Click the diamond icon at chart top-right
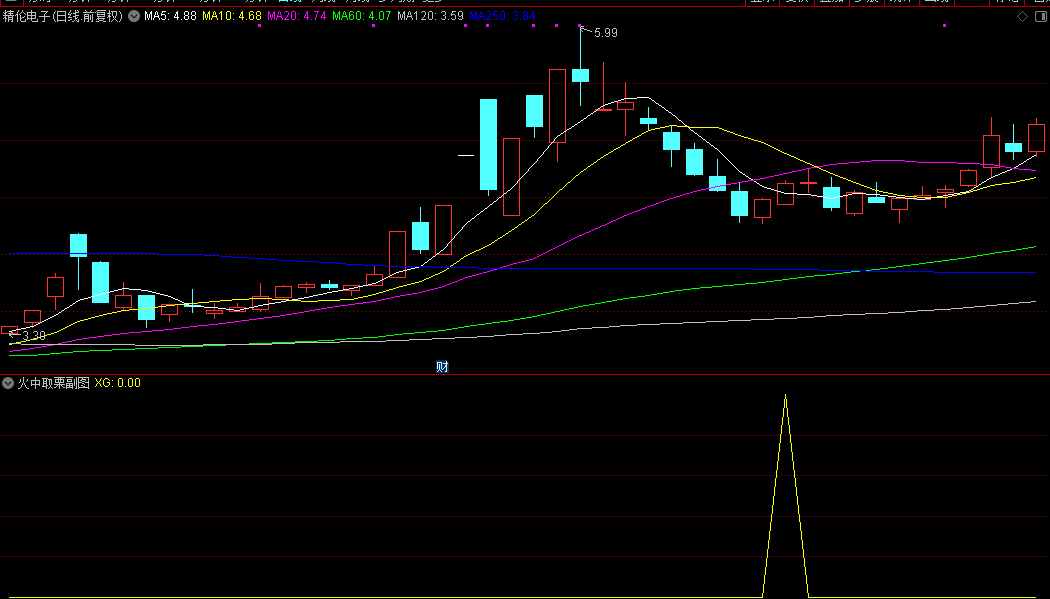Image resolution: width=1050 pixels, height=599 pixels. (1023, 17)
